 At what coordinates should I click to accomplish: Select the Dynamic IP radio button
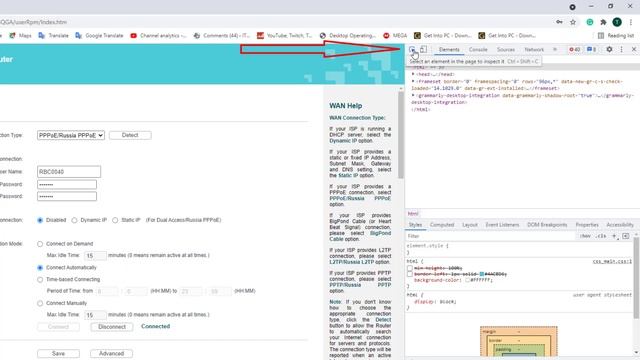click(74, 220)
